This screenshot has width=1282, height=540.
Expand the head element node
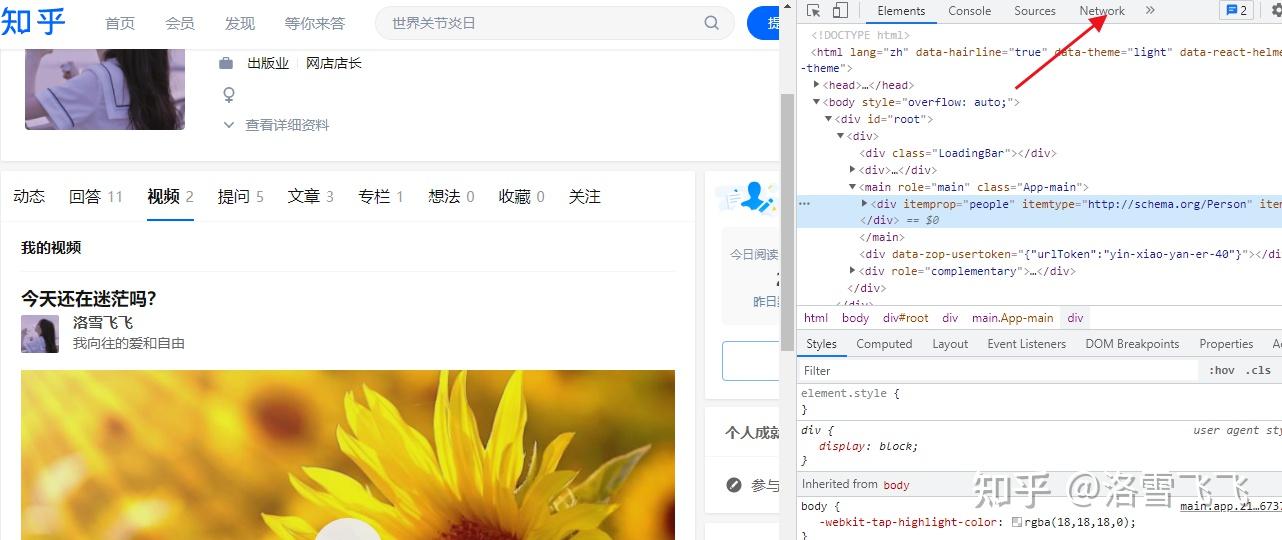point(817,85)
